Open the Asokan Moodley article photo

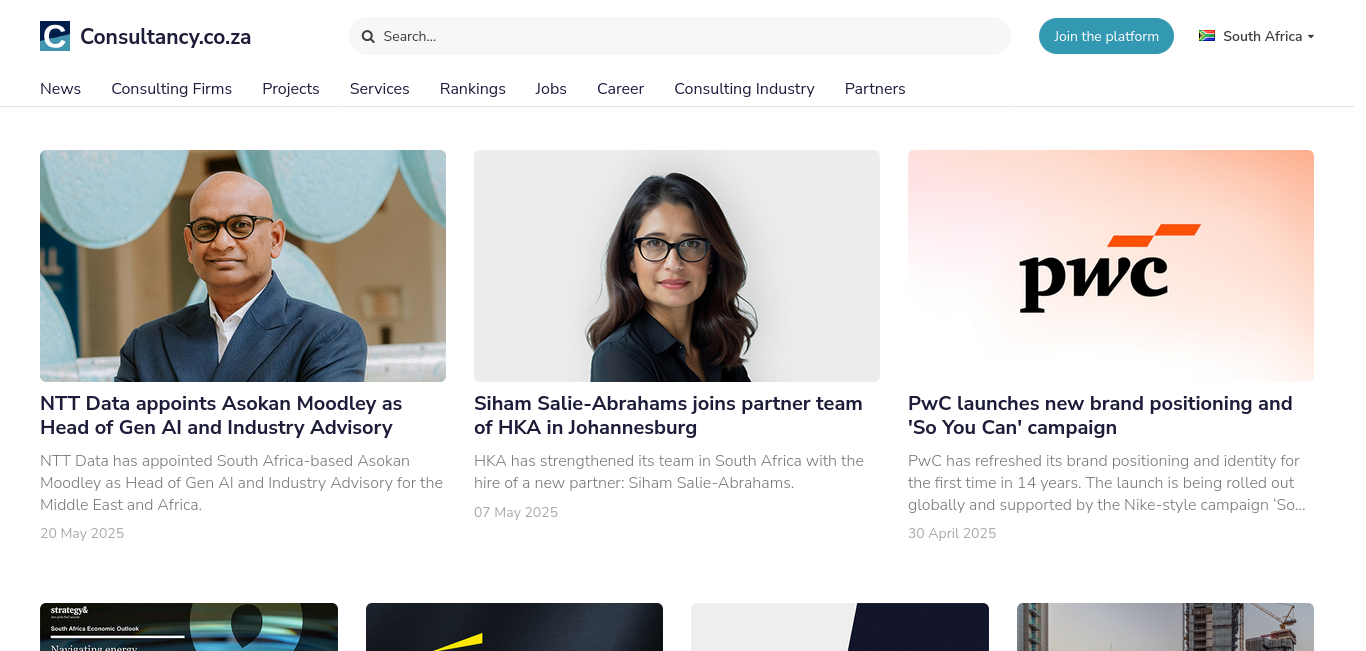pyautogui.click(x=243, y=266)
